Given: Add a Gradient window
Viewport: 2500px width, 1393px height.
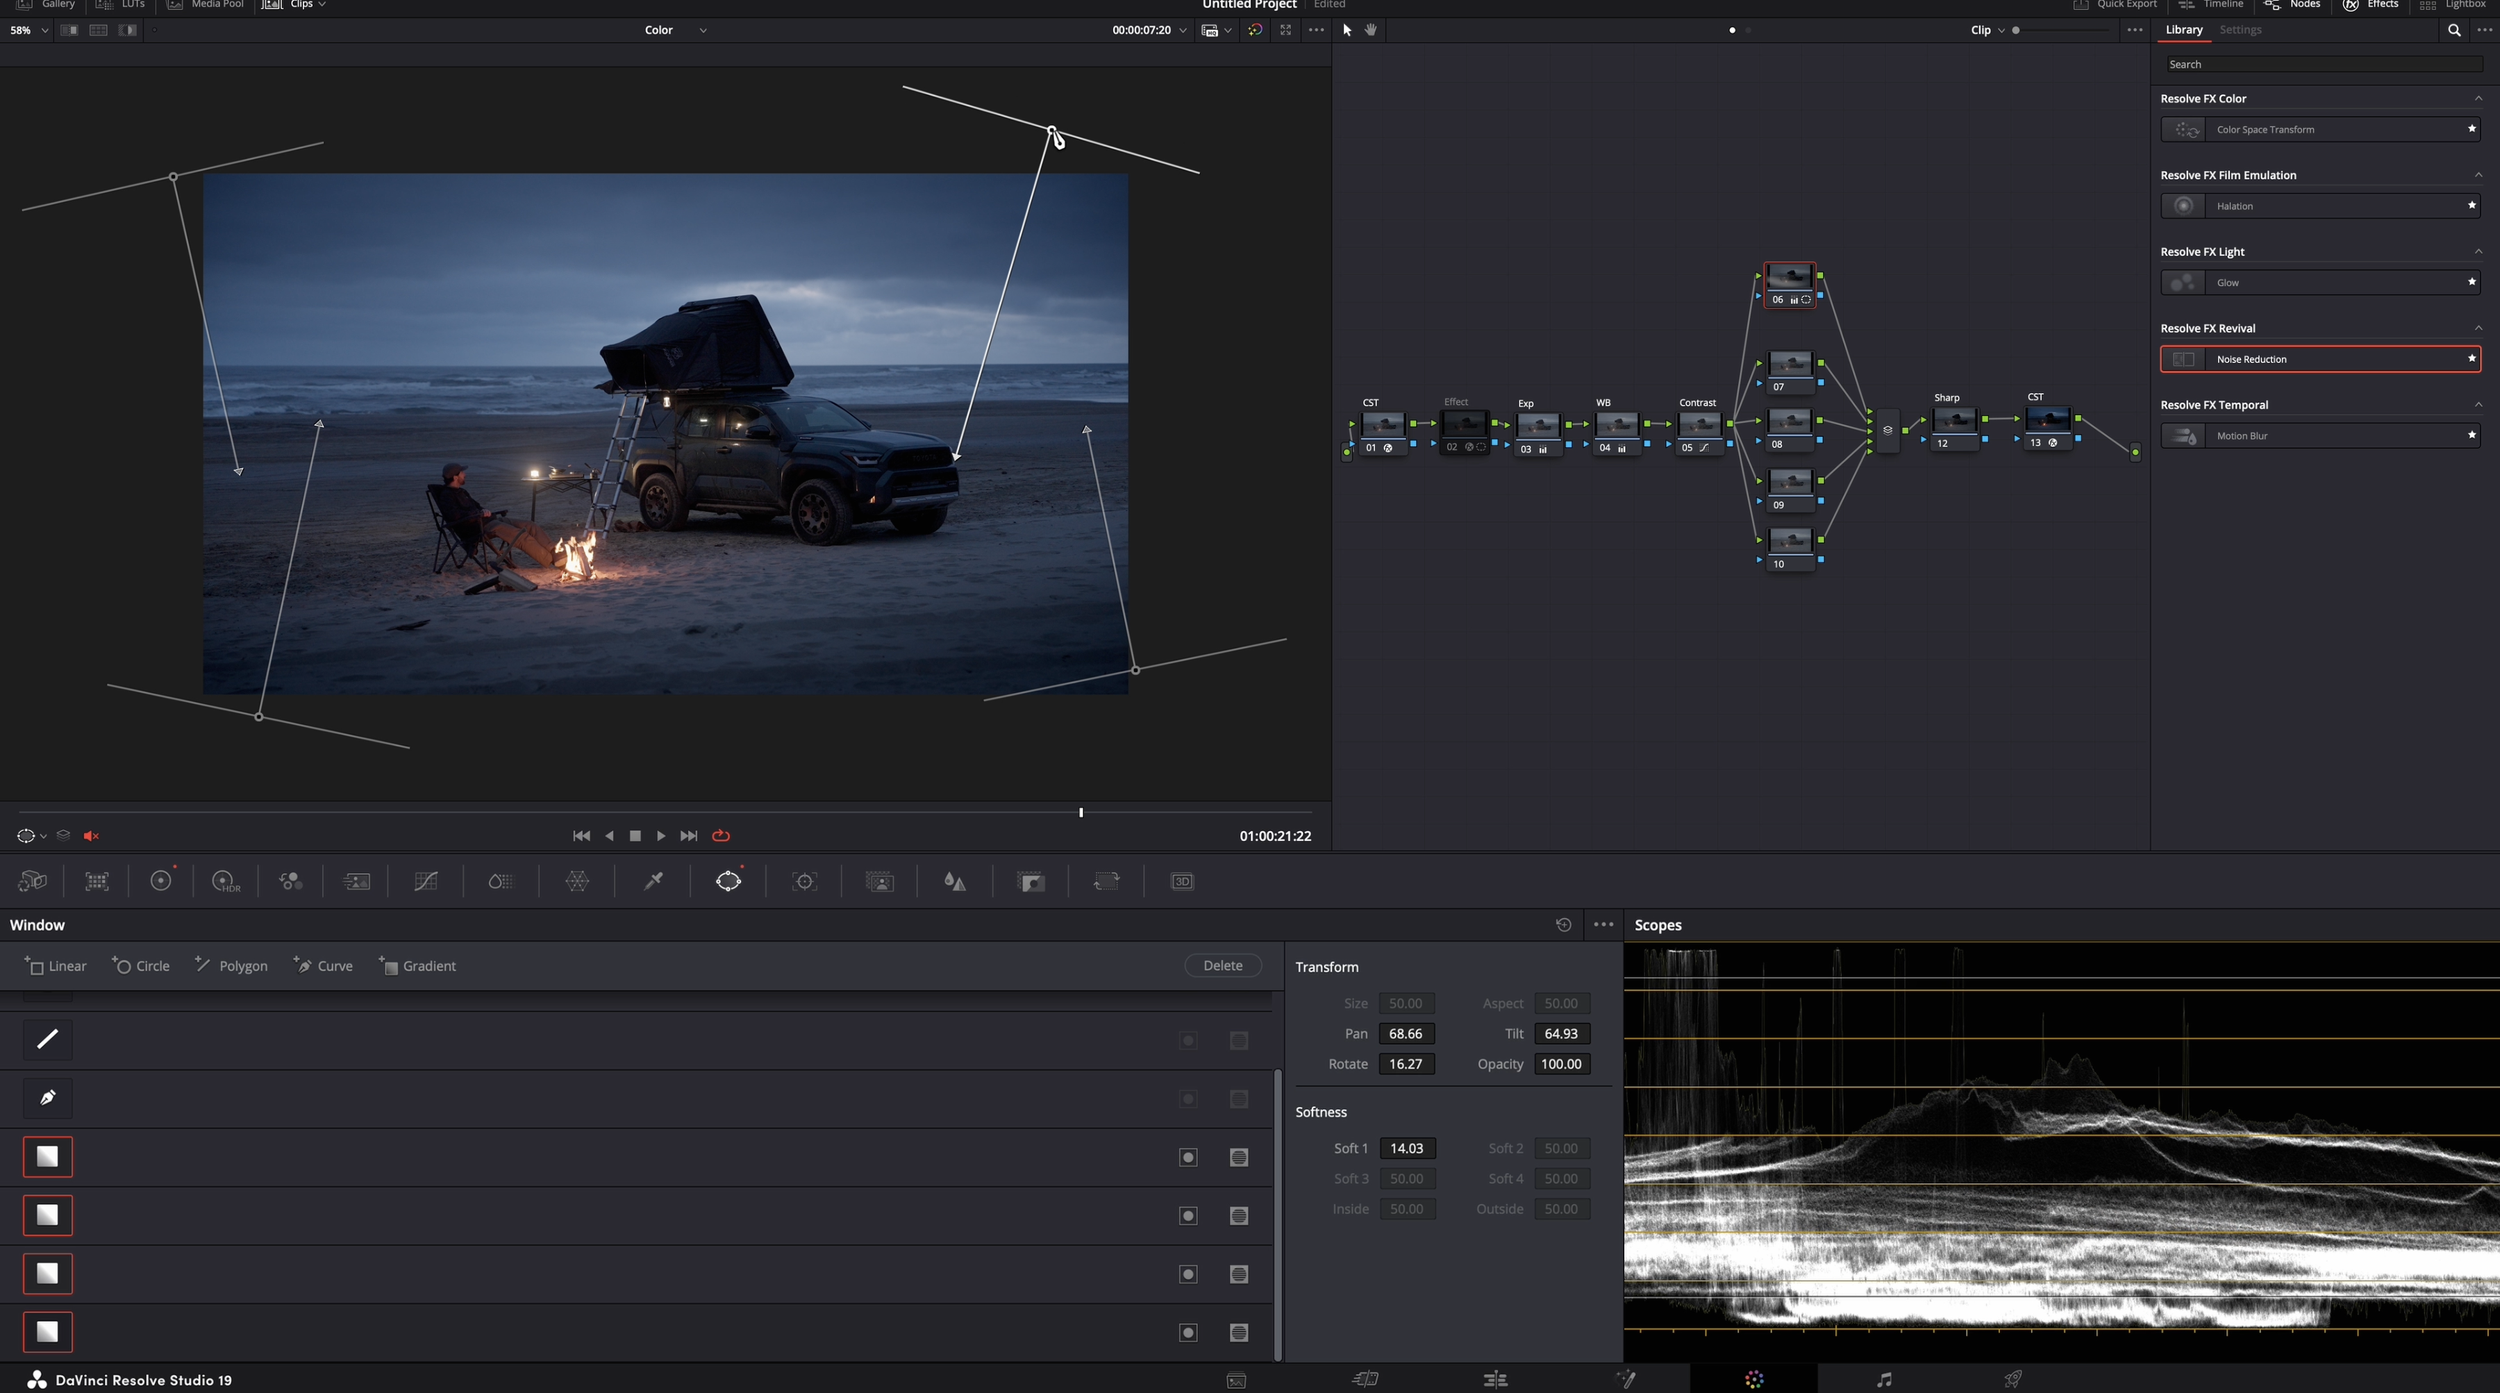Looking at the screenshot, I should pyautogui.click(x=418, y=966).
